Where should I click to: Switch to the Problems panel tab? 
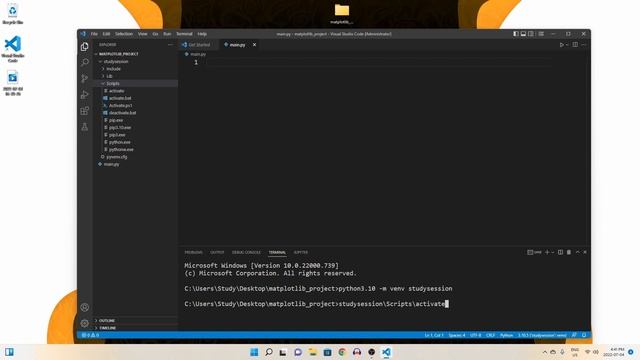click(193, 252)
